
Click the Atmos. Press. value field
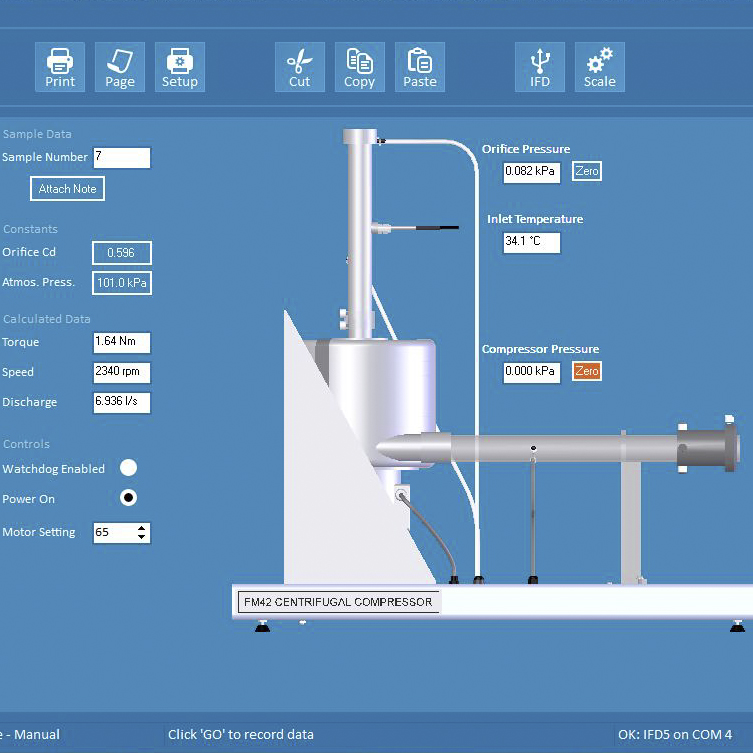(x=121, y=283)
